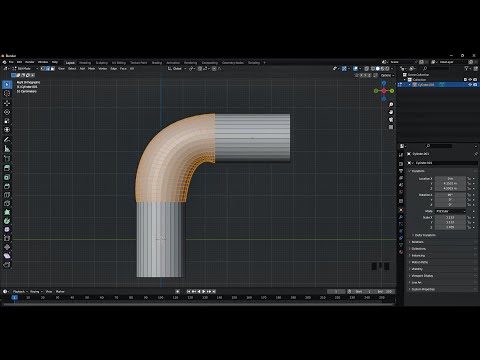Expand the Viewport Display panel
The image size is (480, 360).
click(421, 276)
